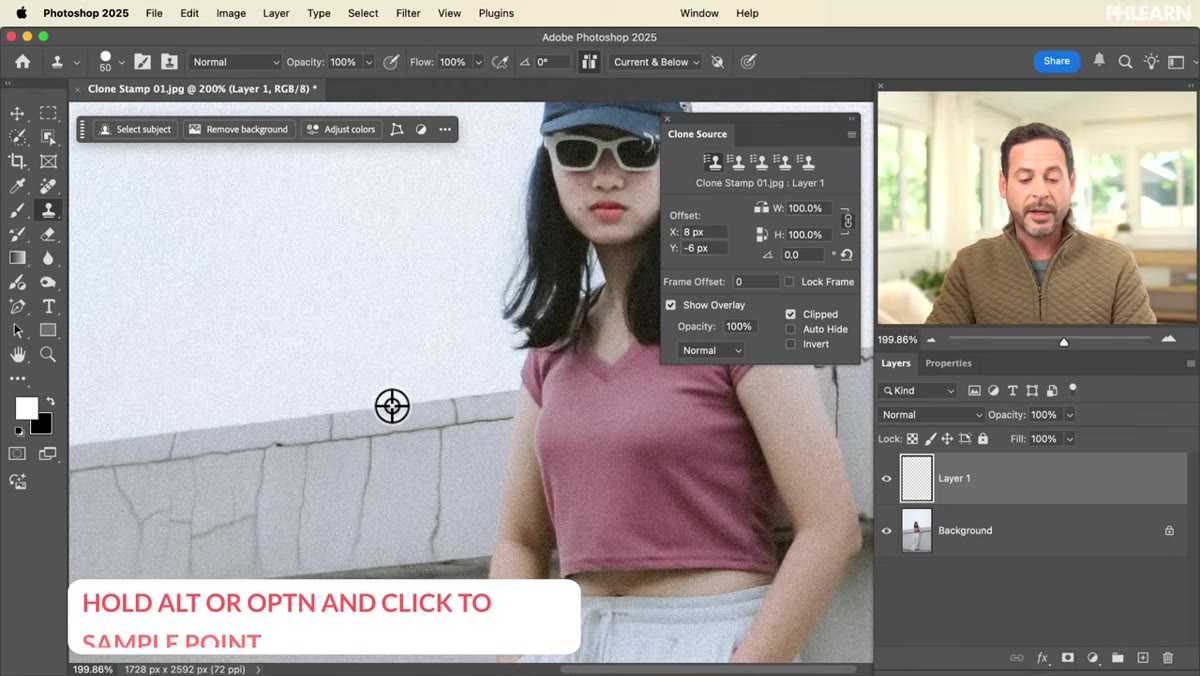Open the options bar blend Mode dropdown

coord(236,62)
